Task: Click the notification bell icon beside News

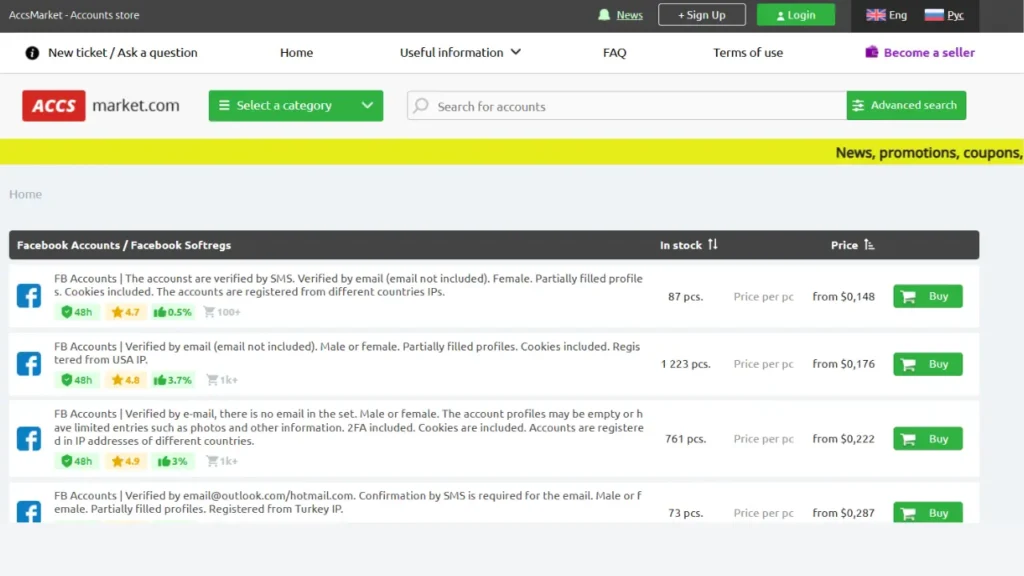Action: pos(604,15)
